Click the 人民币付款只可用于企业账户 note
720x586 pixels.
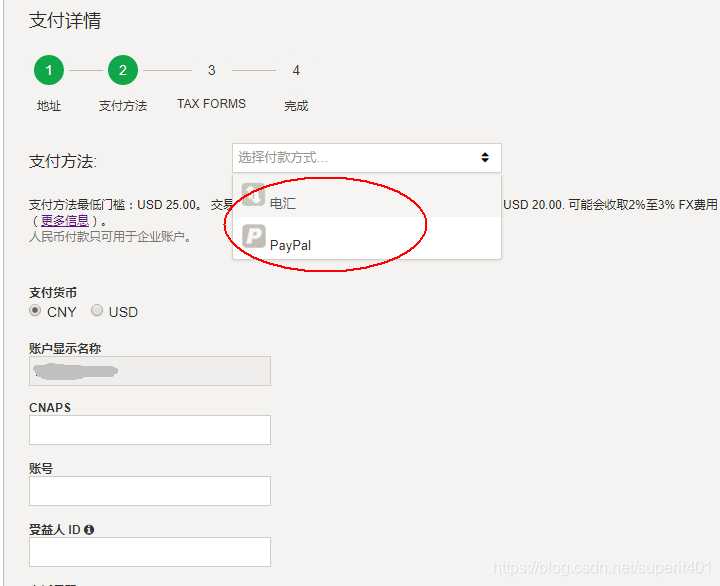coord(110,237)
